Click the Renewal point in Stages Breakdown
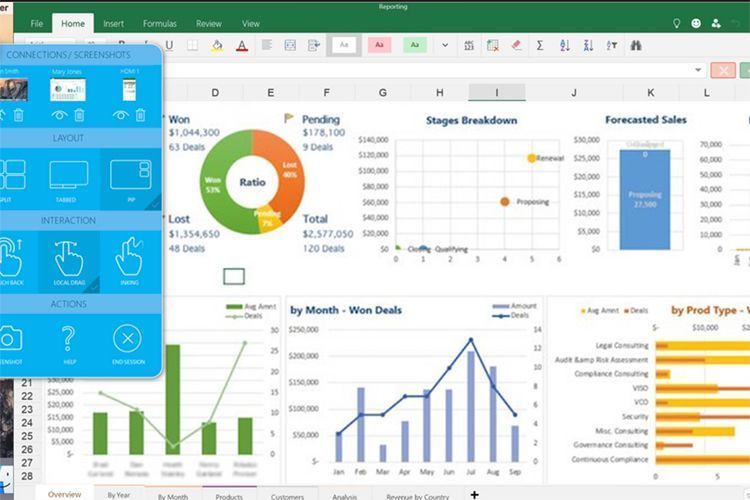The height and width of the screenshot is (500, 750). point(531,158)
